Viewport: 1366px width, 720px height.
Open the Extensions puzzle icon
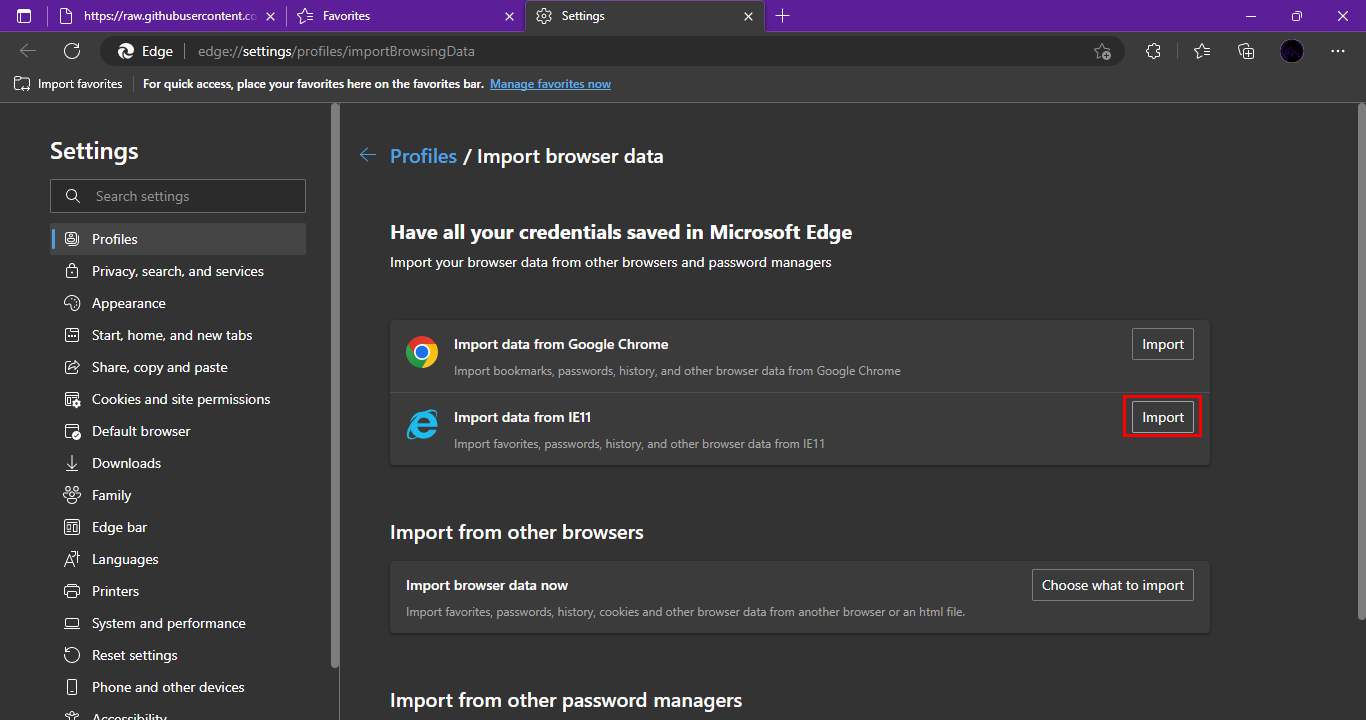click(1153, 51)
